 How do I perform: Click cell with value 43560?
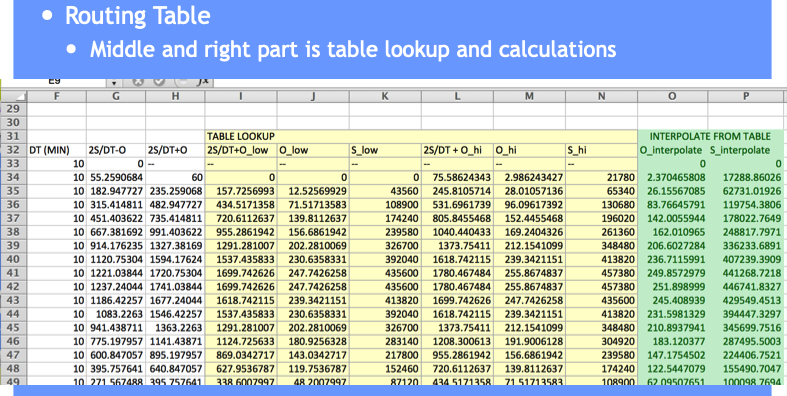pyautogui.click(x=385, y=191)
